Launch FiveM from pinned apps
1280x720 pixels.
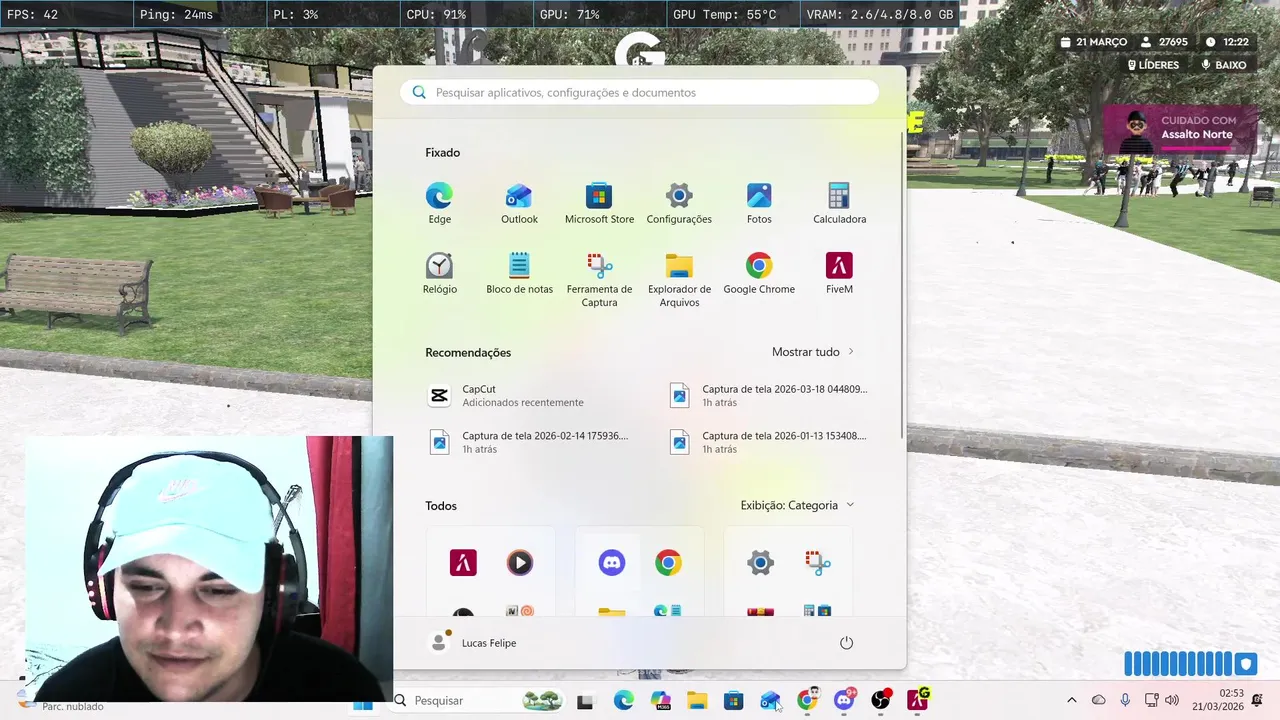click(839, 273)
